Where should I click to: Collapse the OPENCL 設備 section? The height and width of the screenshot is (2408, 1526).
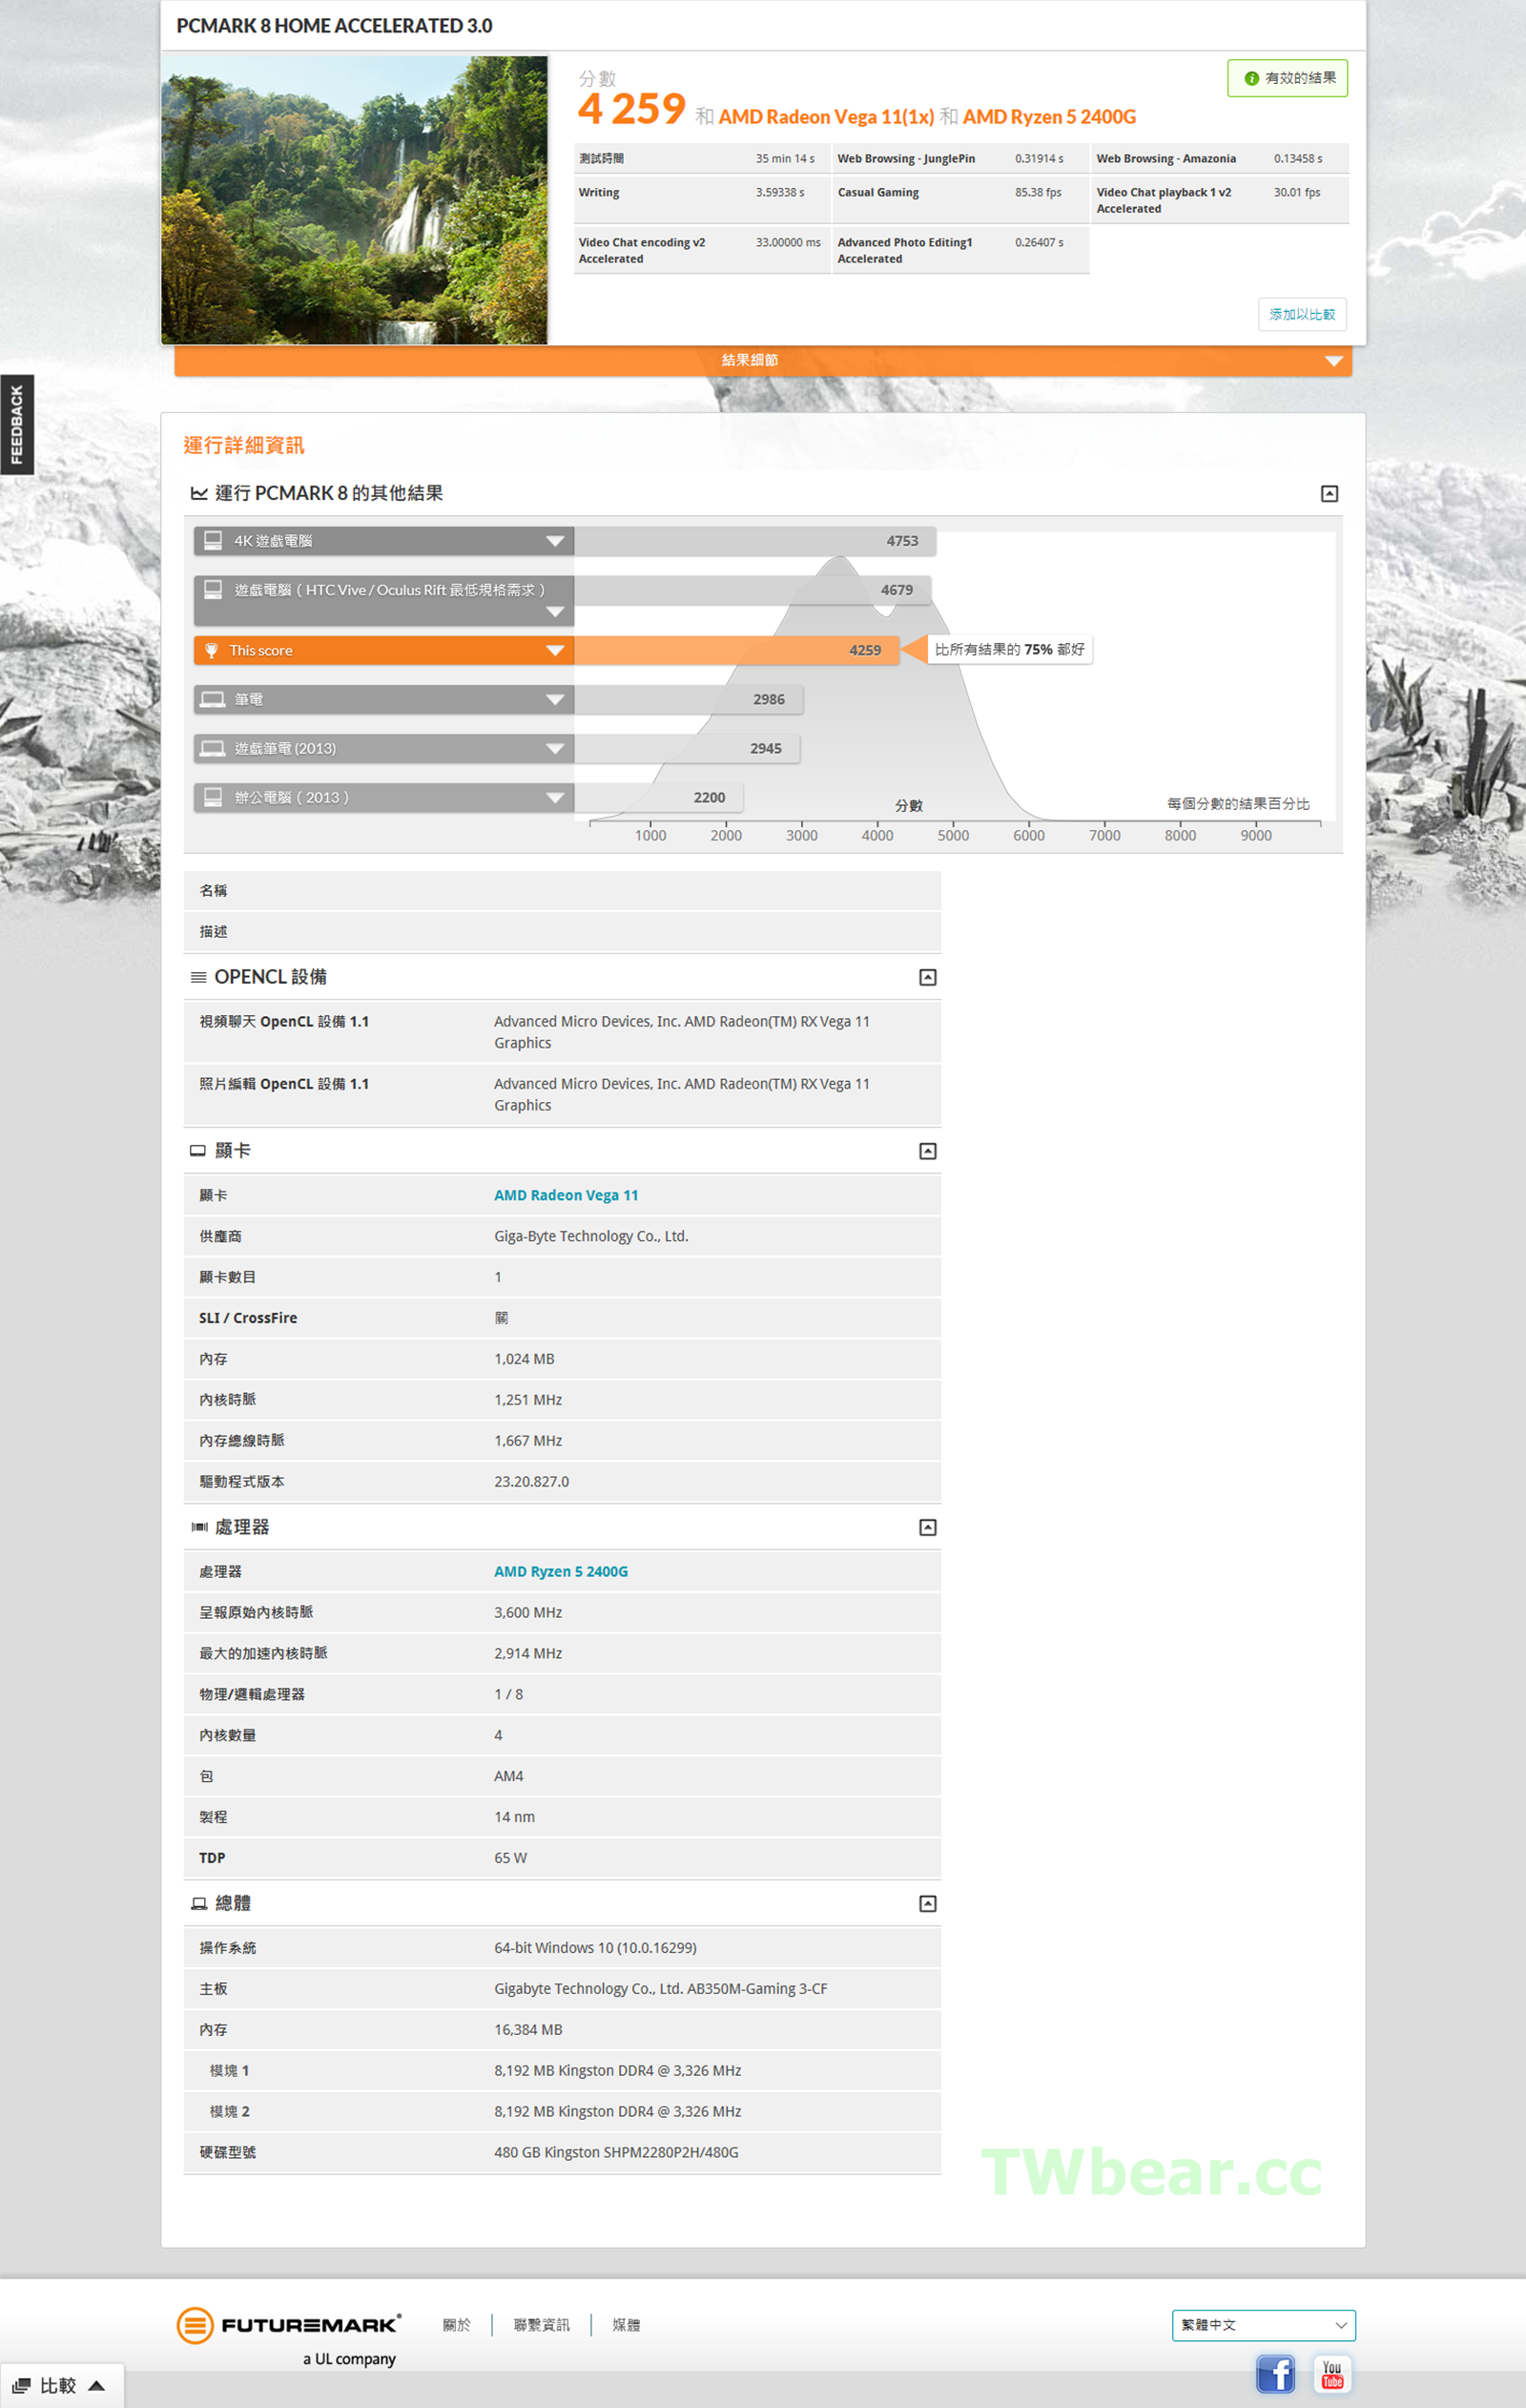pos(927,977)
